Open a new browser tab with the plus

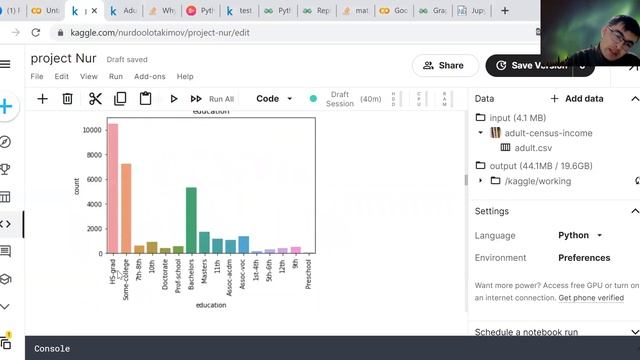[x=505, y=11]
